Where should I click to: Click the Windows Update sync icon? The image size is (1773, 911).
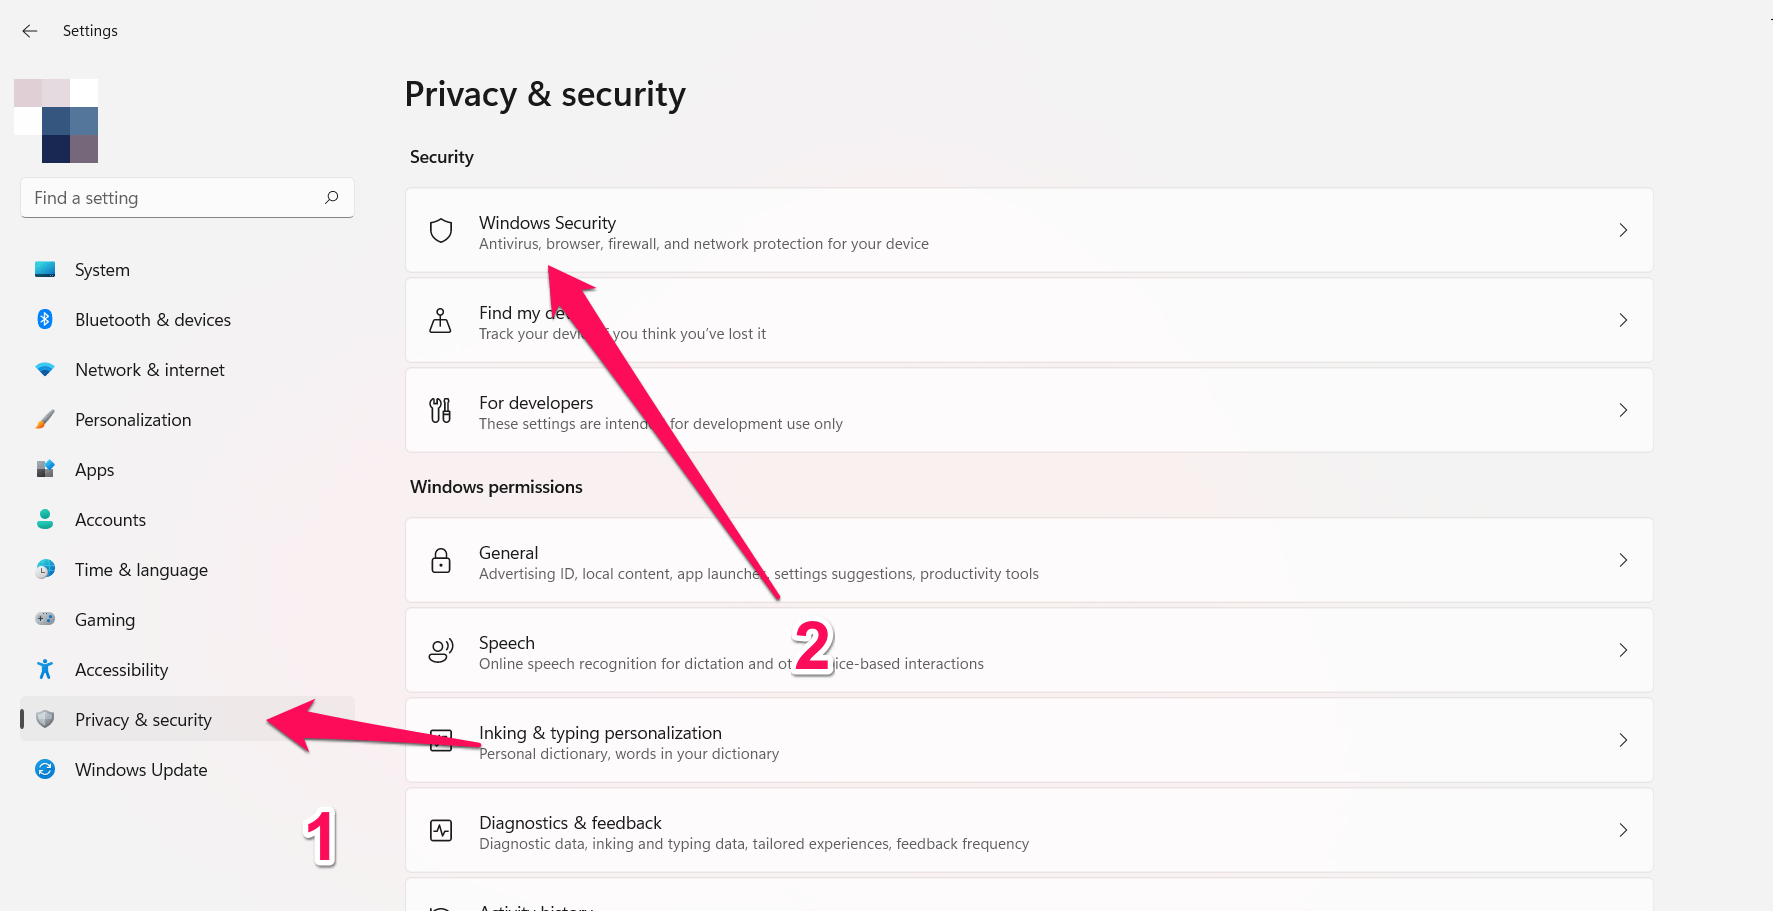coord(45,769)
